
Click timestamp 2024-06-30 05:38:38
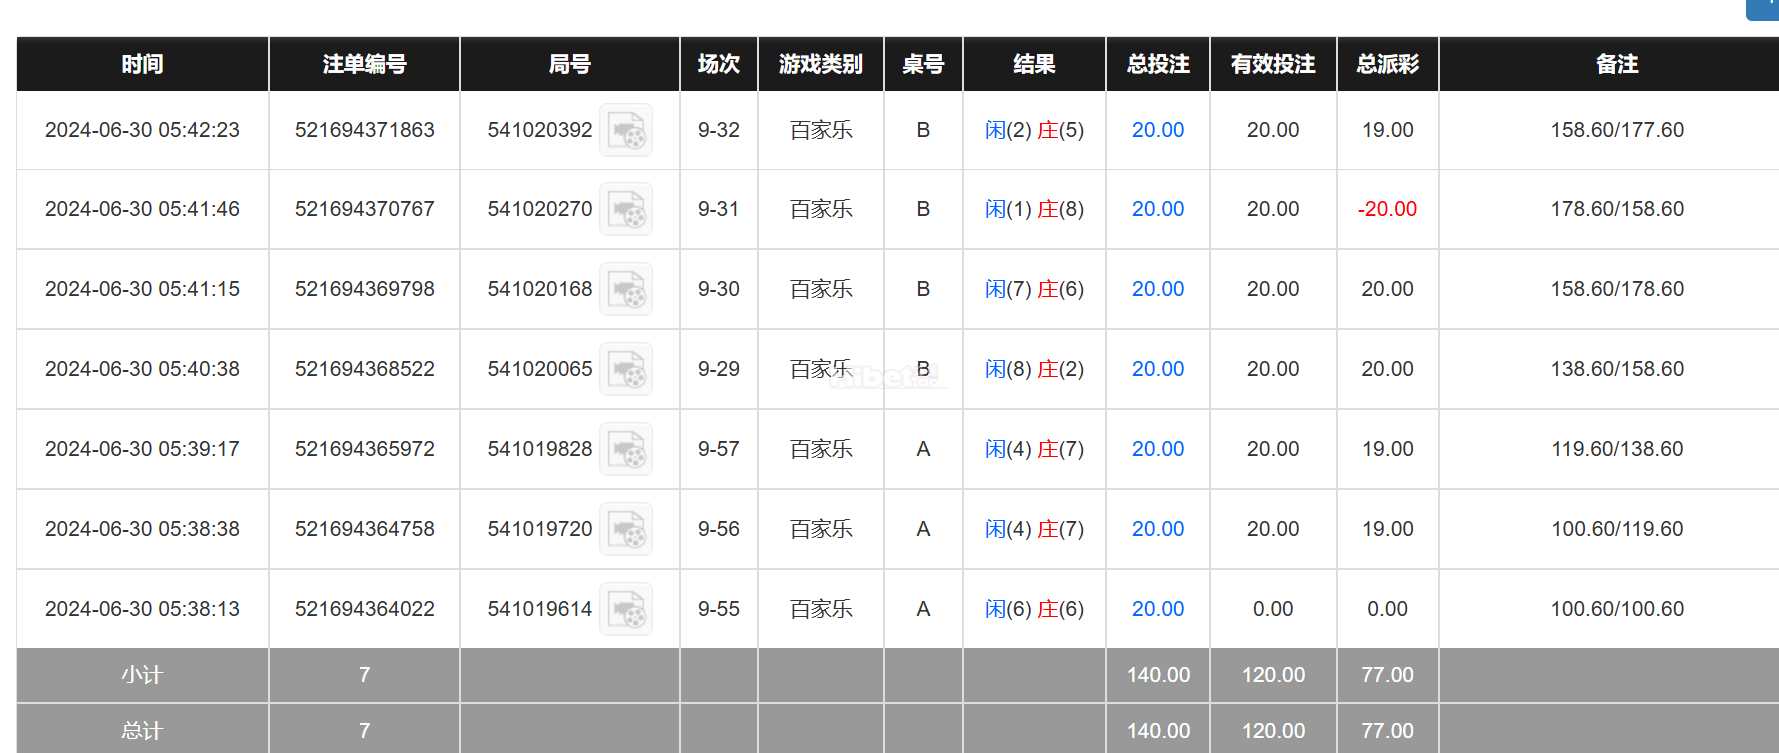[142, 529]
